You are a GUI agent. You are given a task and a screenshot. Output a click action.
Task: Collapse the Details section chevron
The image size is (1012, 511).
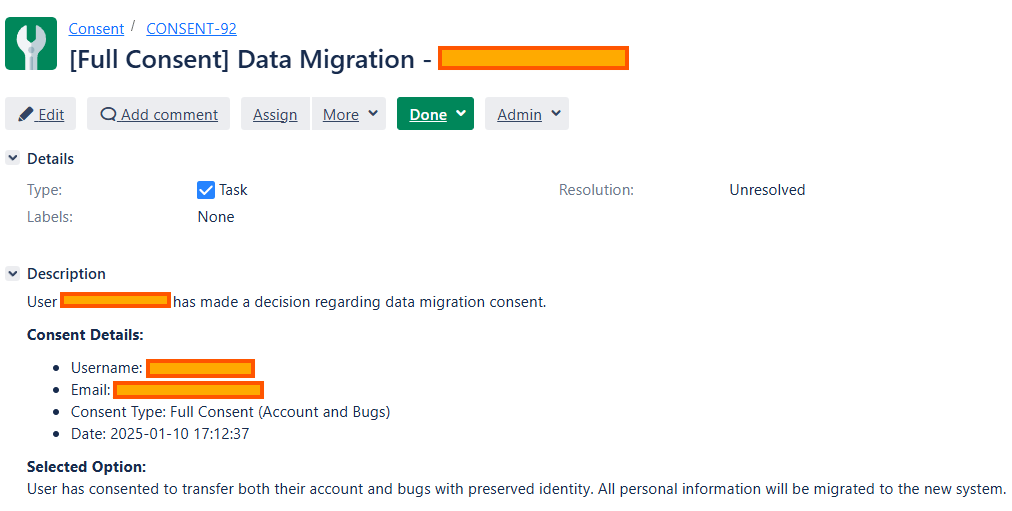(x=13, y=158)
